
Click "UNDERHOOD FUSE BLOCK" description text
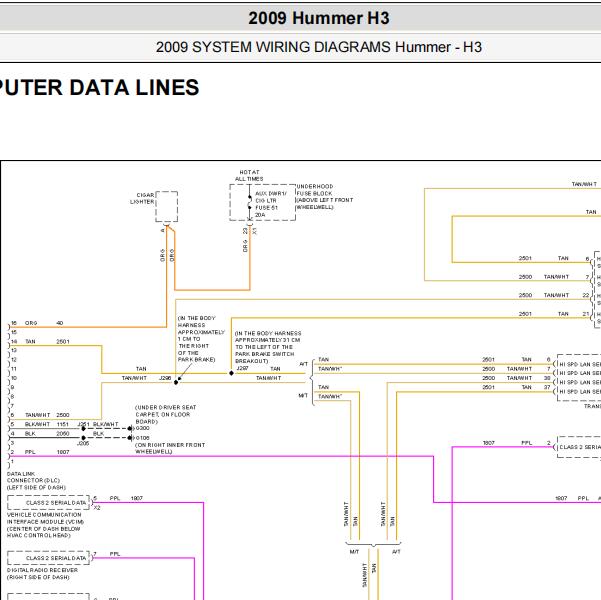[324, 197]
